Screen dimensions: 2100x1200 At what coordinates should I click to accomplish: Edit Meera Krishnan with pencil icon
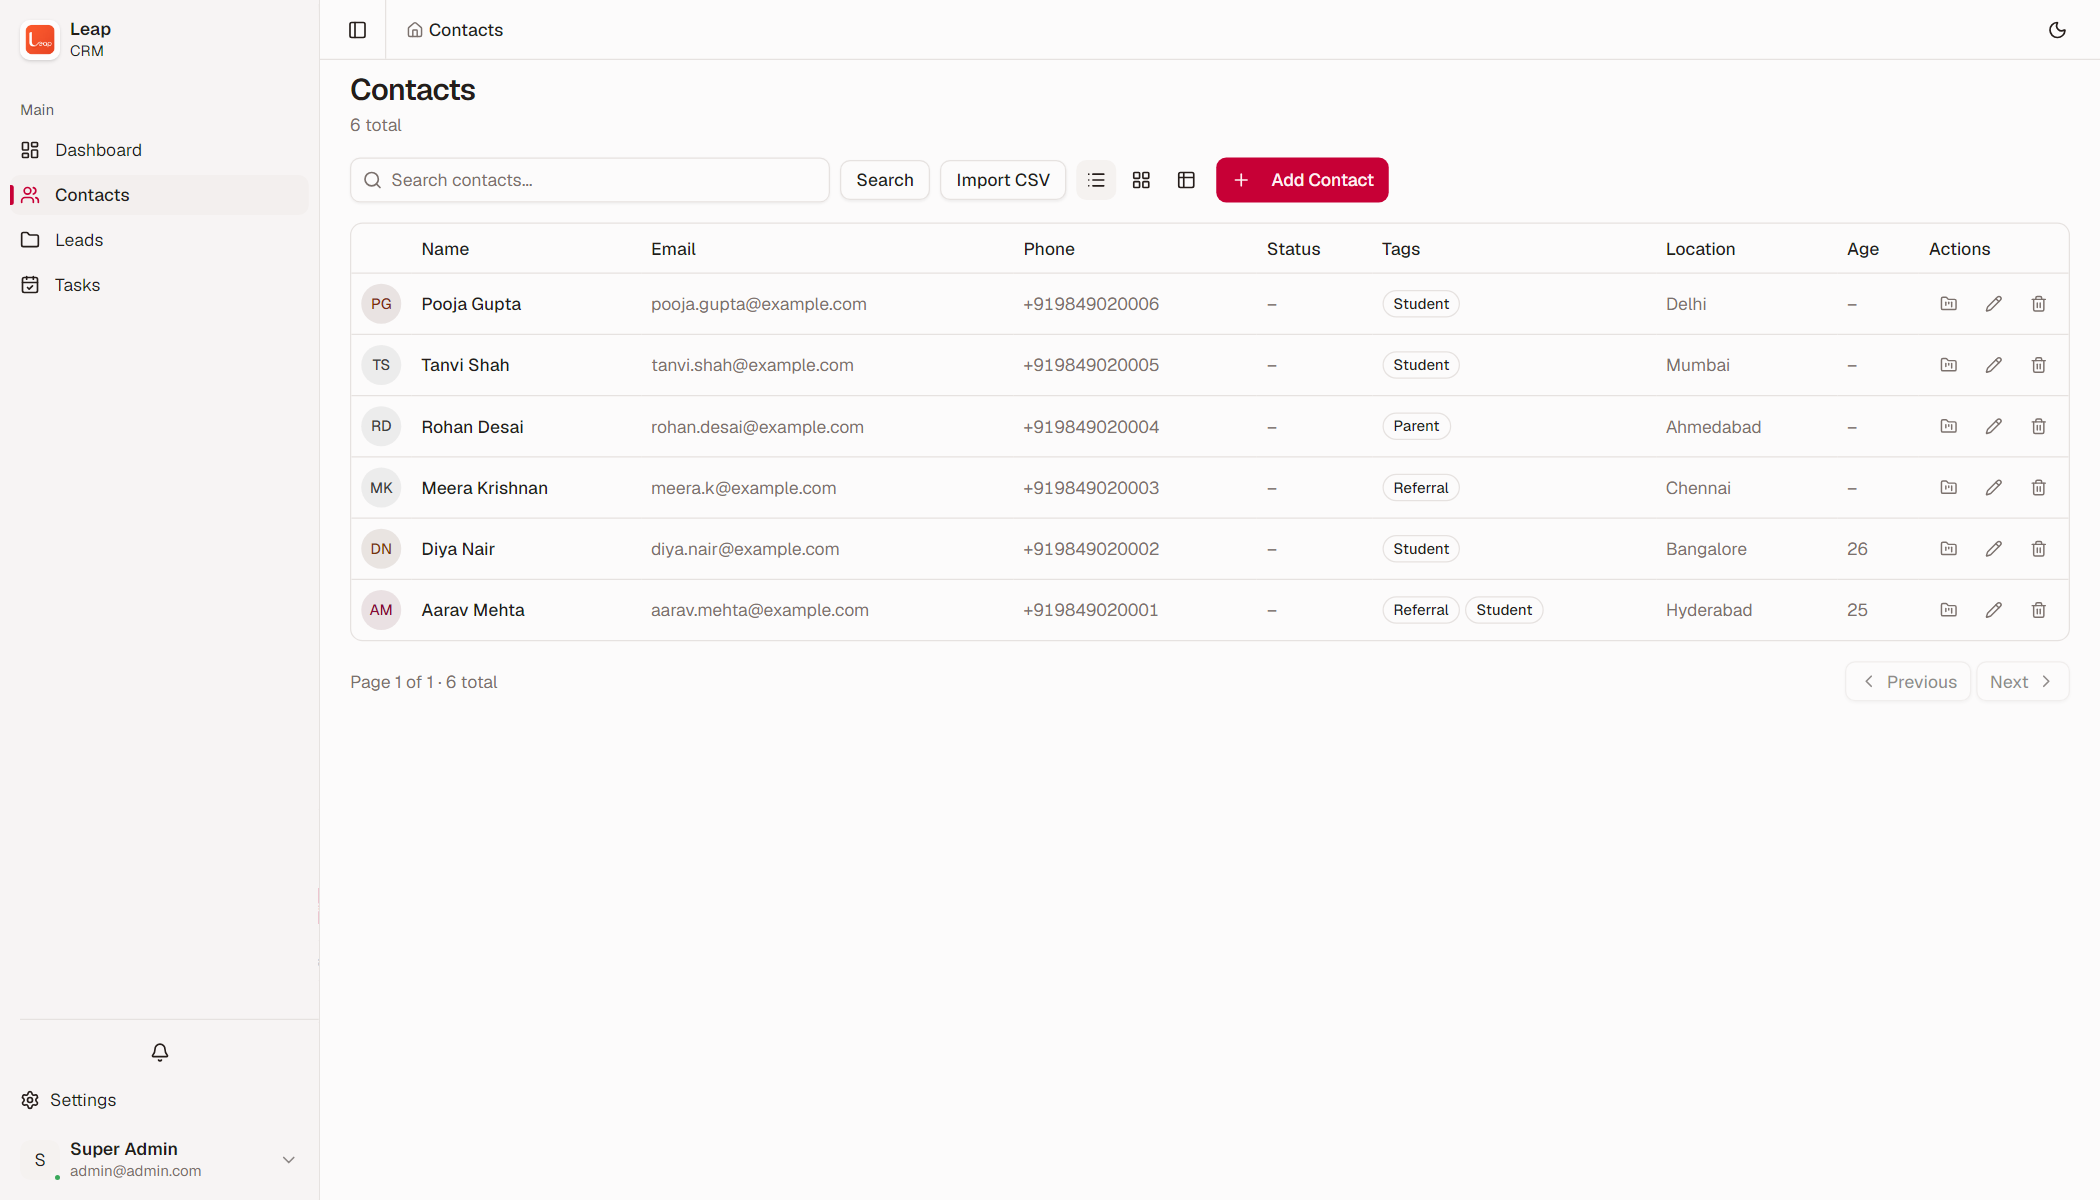point(1993,488)
